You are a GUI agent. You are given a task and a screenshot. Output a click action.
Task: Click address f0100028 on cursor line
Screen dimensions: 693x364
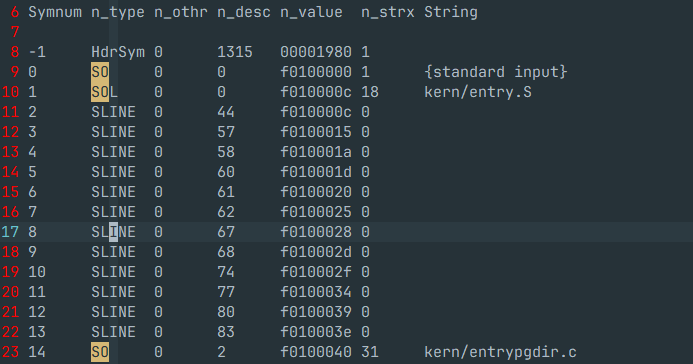(316, 232)
